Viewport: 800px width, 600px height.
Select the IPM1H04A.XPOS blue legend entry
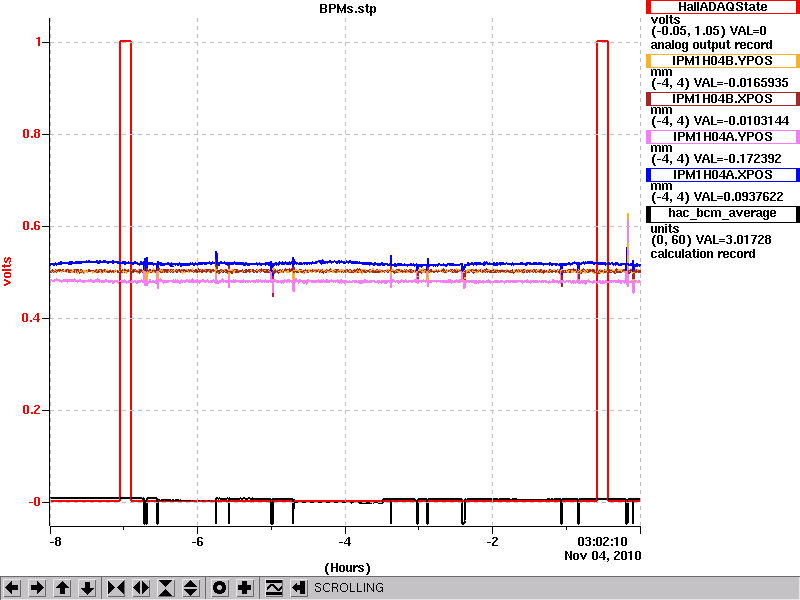click(x=722, y=174)
